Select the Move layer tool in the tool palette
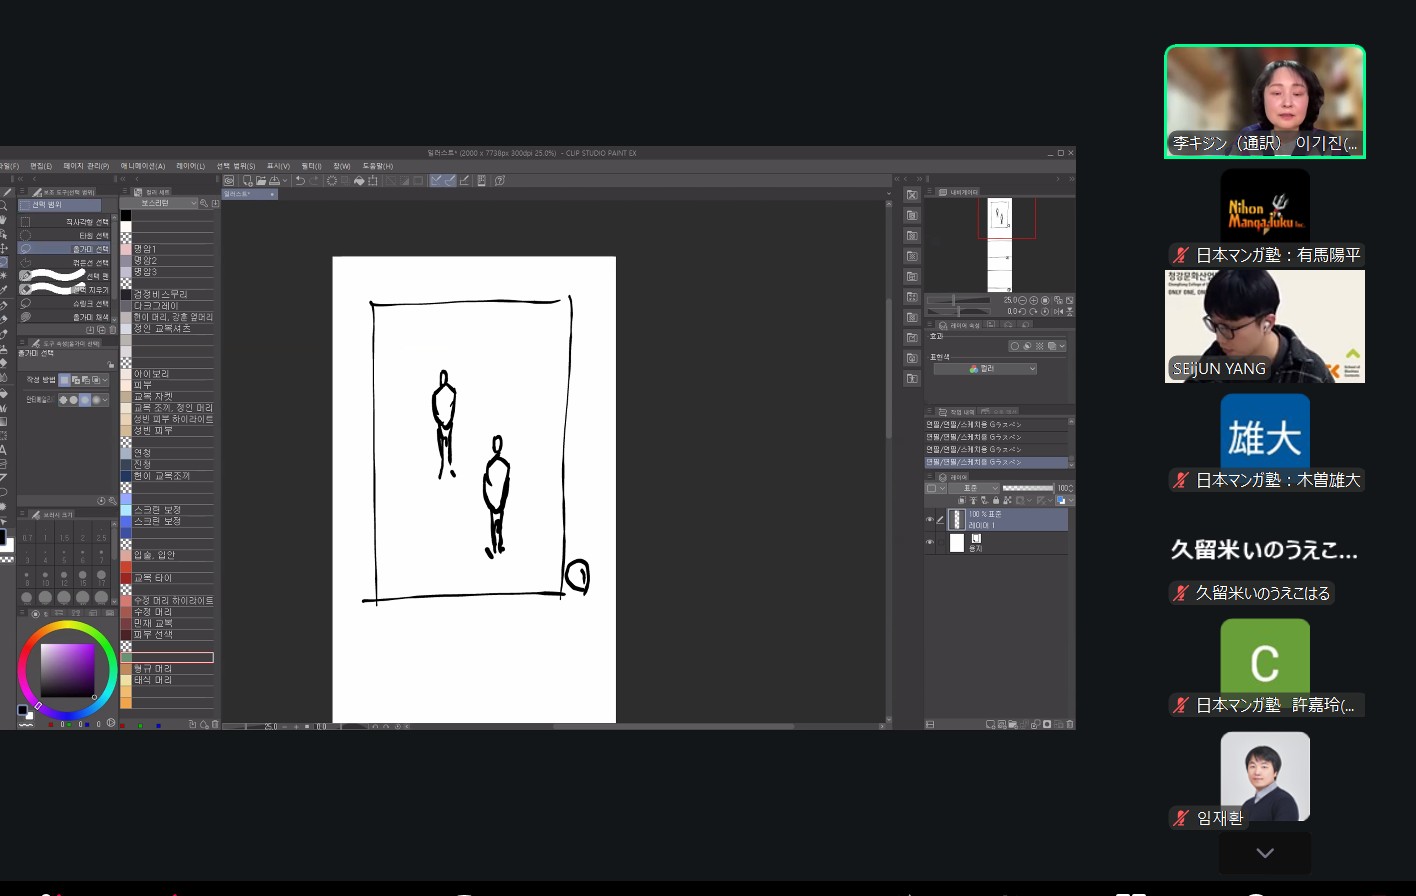This screenshot has height=896, width=1416. (x=4, y=248)
